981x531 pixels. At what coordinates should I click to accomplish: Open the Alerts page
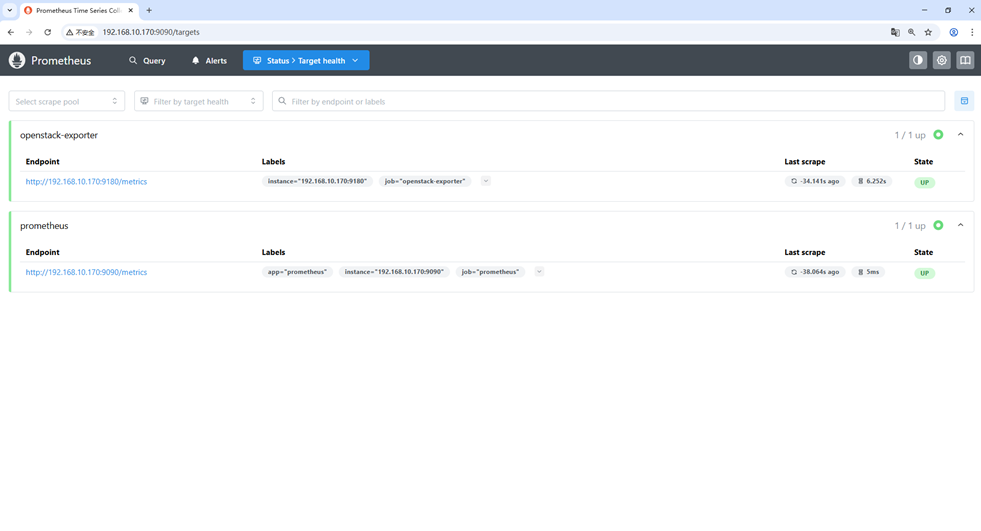coord(209,60)
